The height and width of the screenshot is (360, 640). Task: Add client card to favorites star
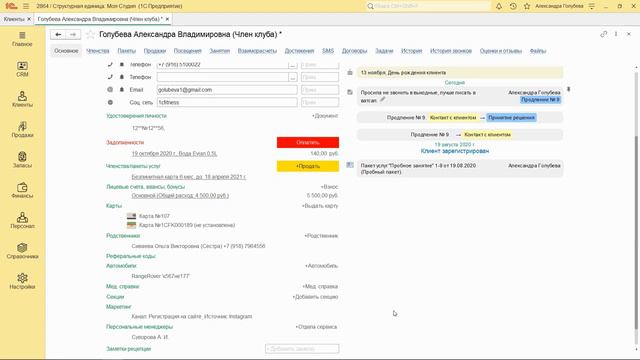tap(91, 35)
